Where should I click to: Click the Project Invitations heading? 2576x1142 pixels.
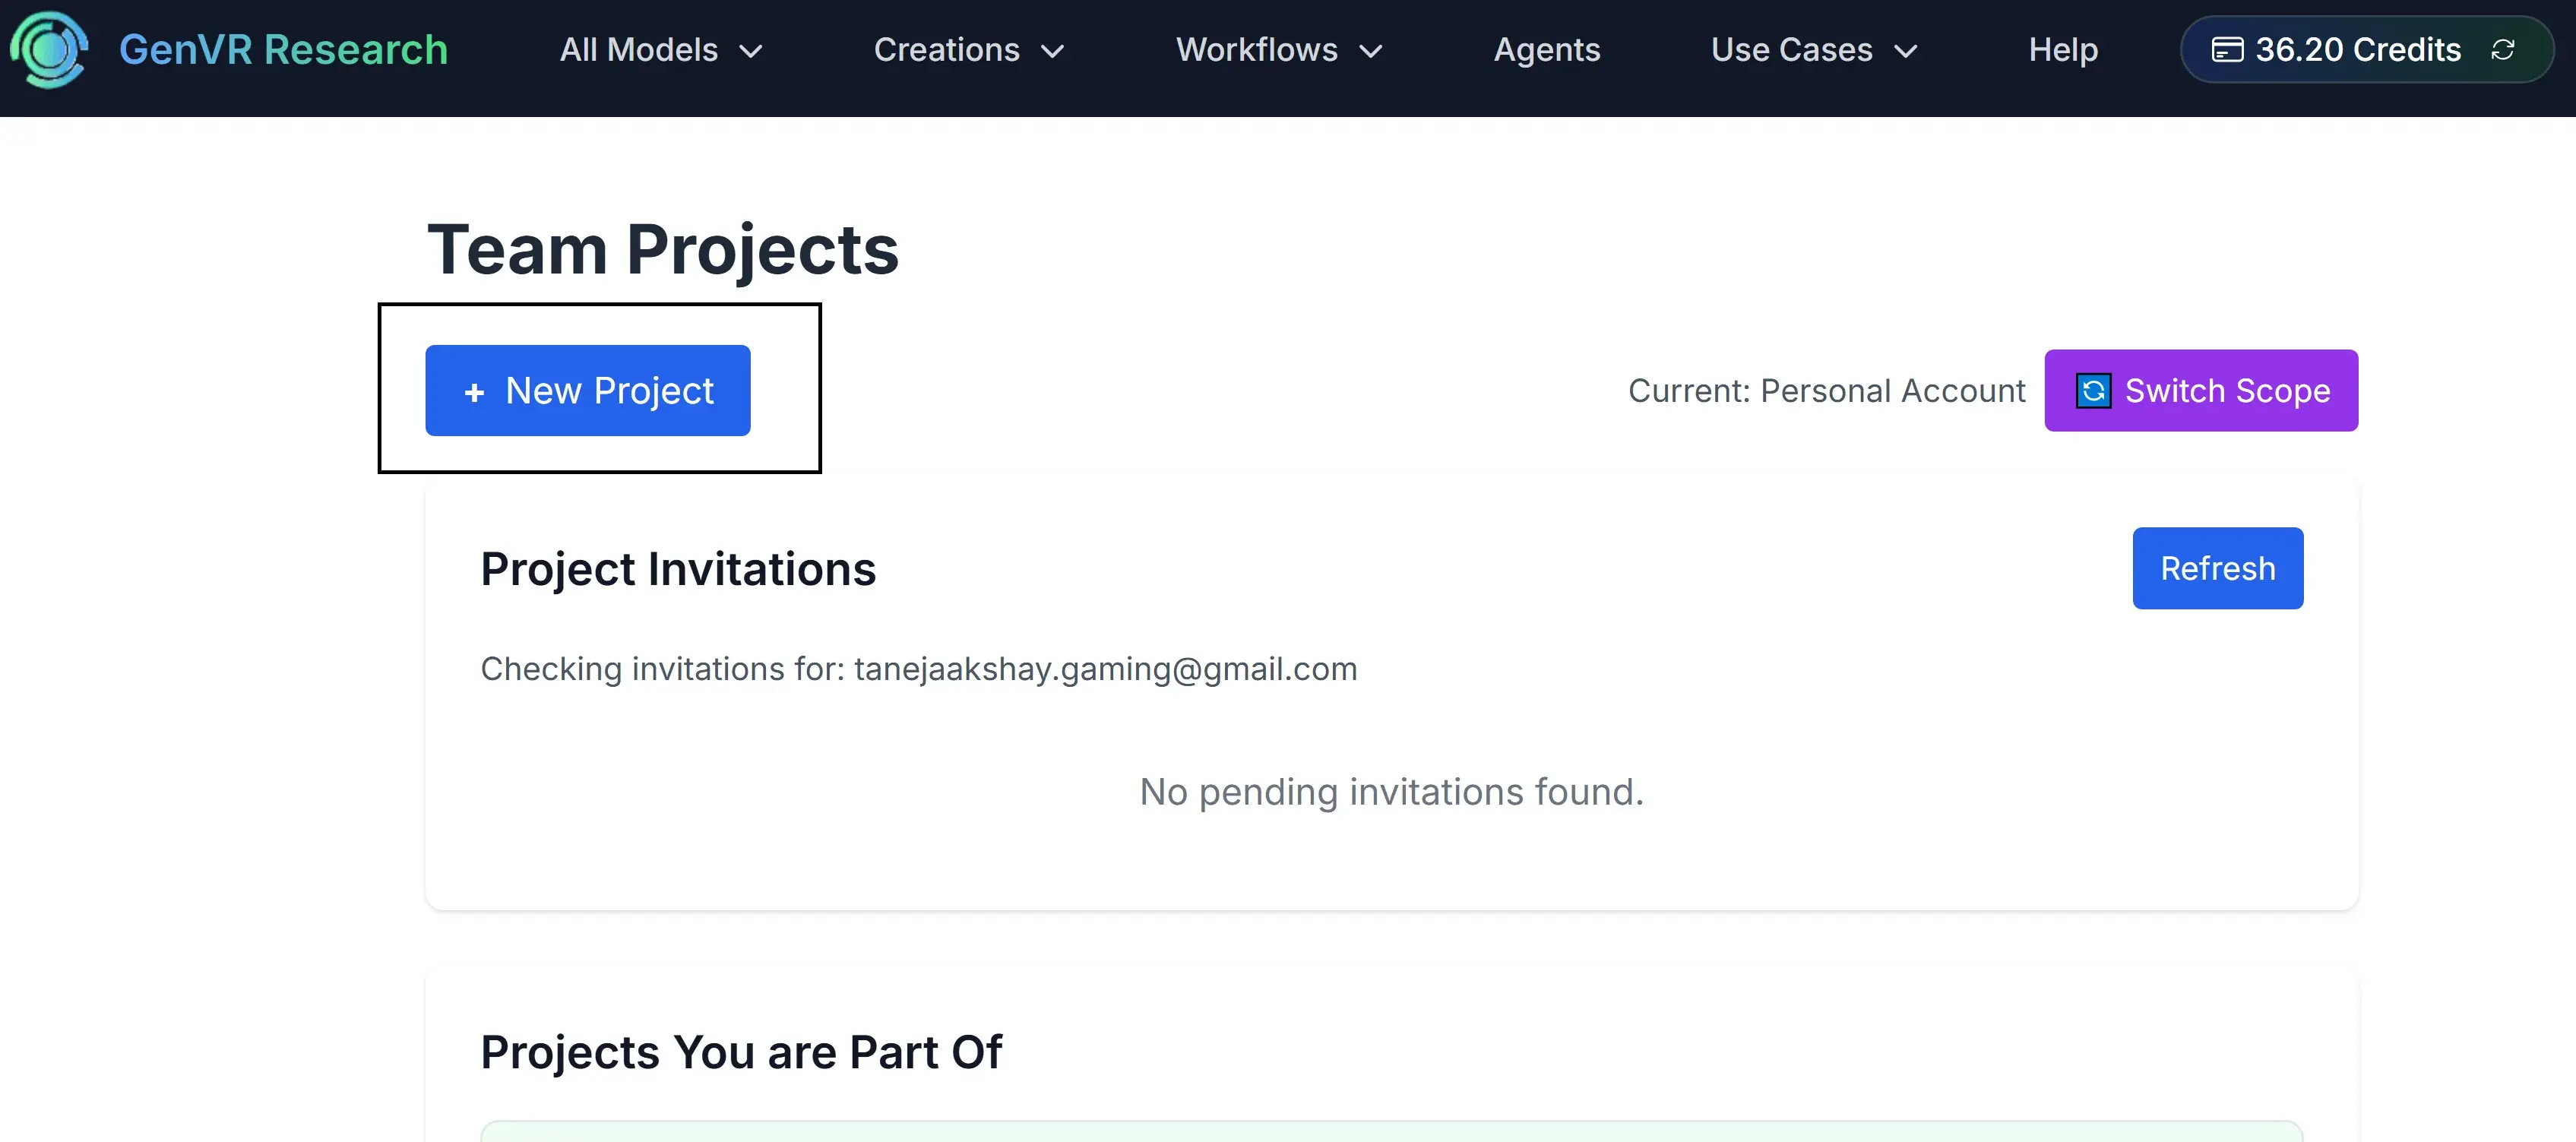678,568
